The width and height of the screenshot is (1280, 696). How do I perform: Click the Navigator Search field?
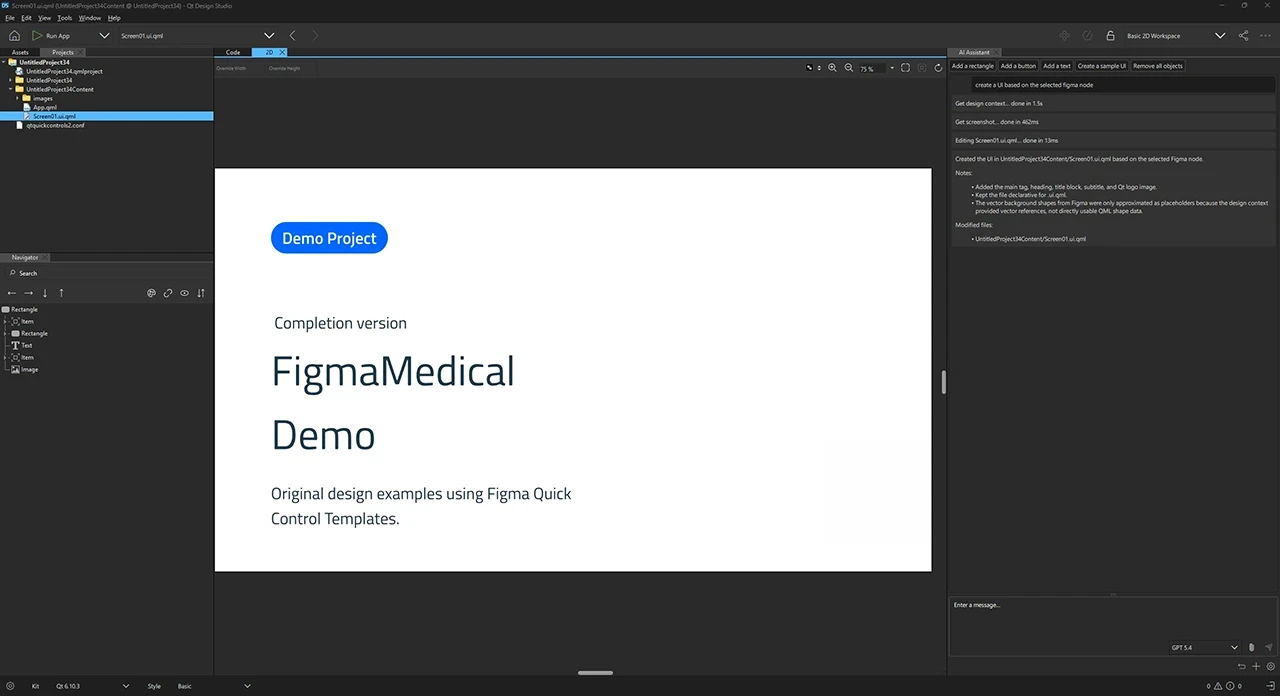[106, 273]
